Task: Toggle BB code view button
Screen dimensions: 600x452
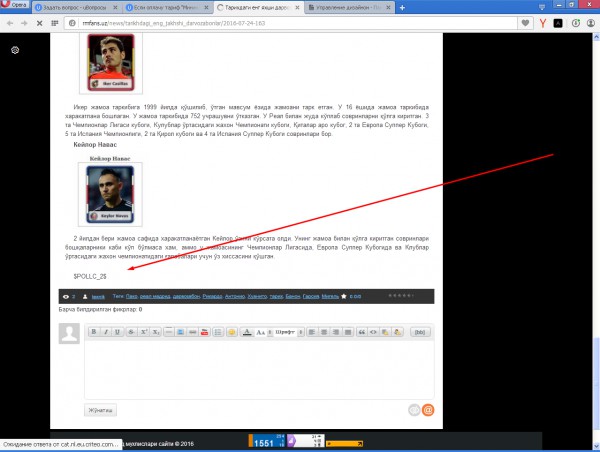Action: coord(420,332)
